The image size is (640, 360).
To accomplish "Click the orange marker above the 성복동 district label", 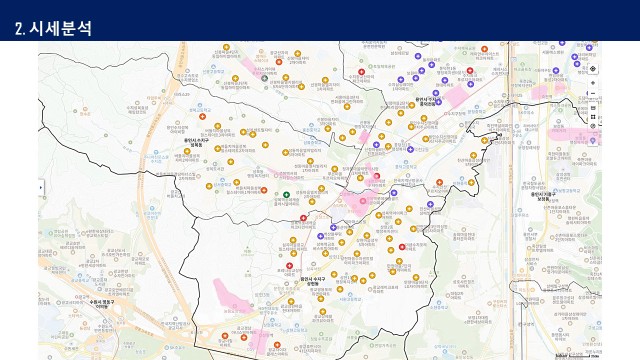I will point(202,117).
